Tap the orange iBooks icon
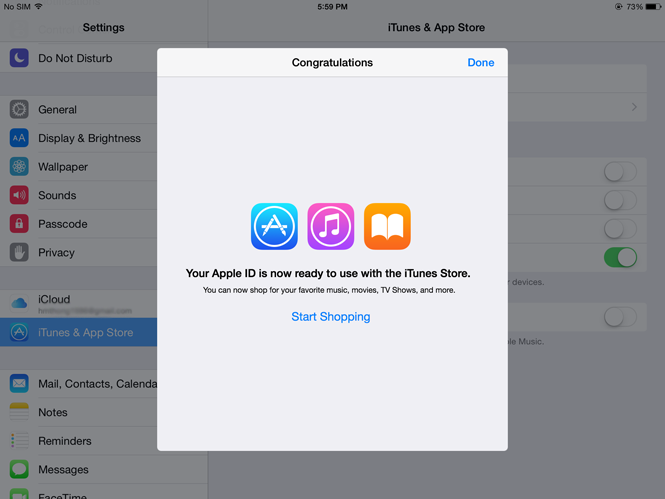Image resolution: width=665 pixels, height=499 pixels. [x=387, y=226]
